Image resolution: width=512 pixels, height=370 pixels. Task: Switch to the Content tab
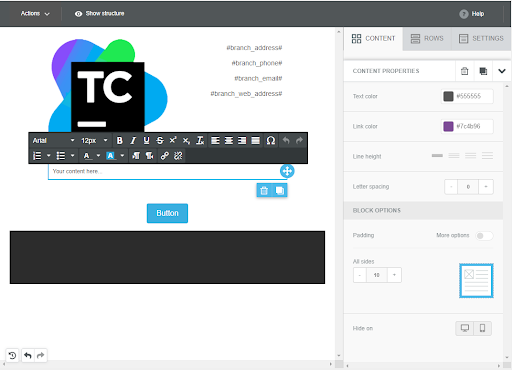coord(373,39)
